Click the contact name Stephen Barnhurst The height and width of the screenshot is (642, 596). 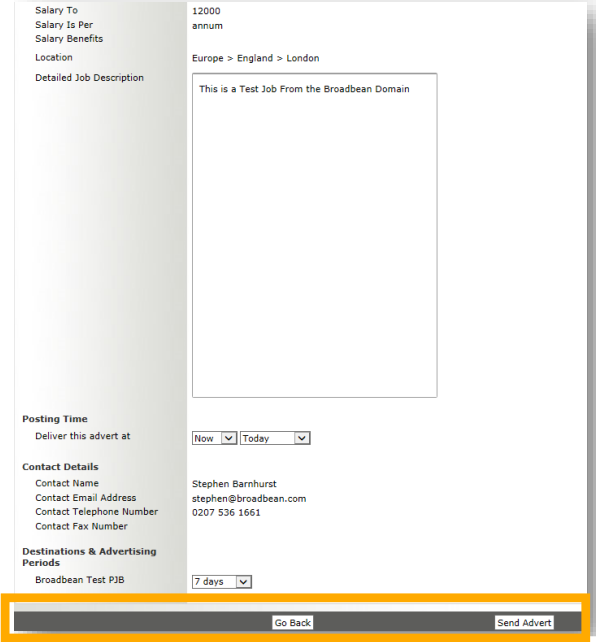[x=234, y=484]
